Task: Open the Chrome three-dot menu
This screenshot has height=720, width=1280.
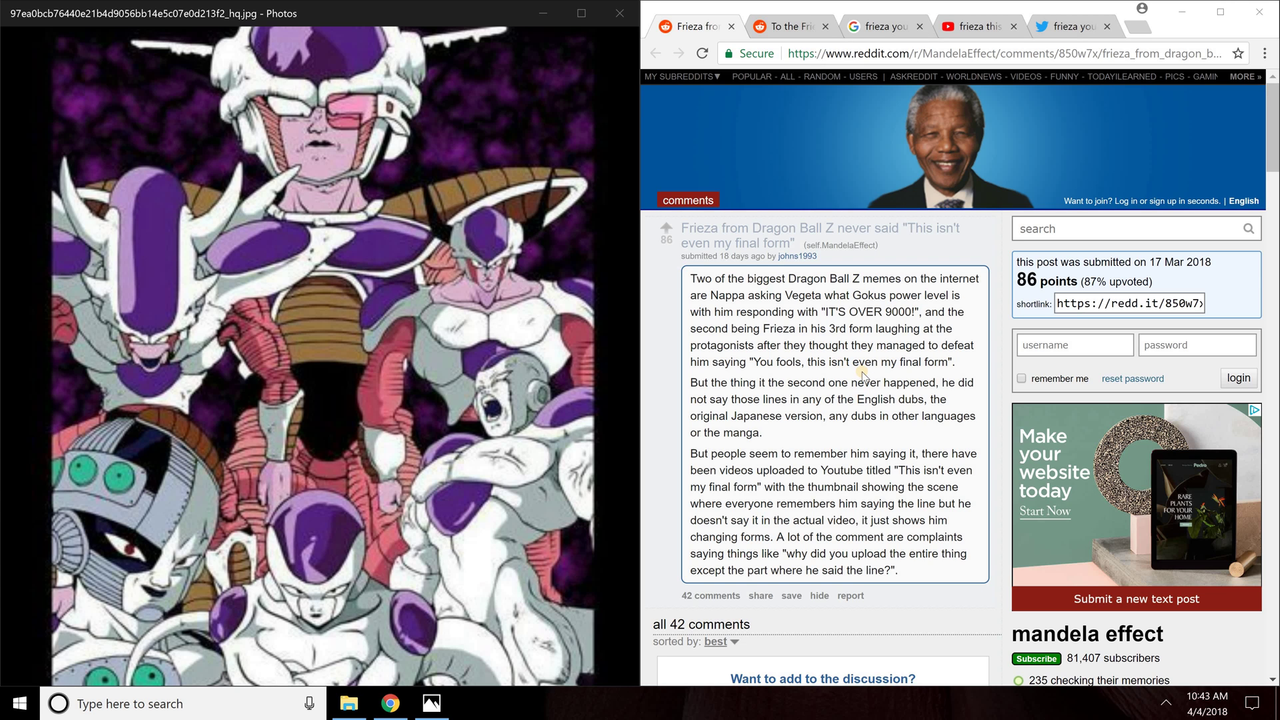Action: (1262, 54)
